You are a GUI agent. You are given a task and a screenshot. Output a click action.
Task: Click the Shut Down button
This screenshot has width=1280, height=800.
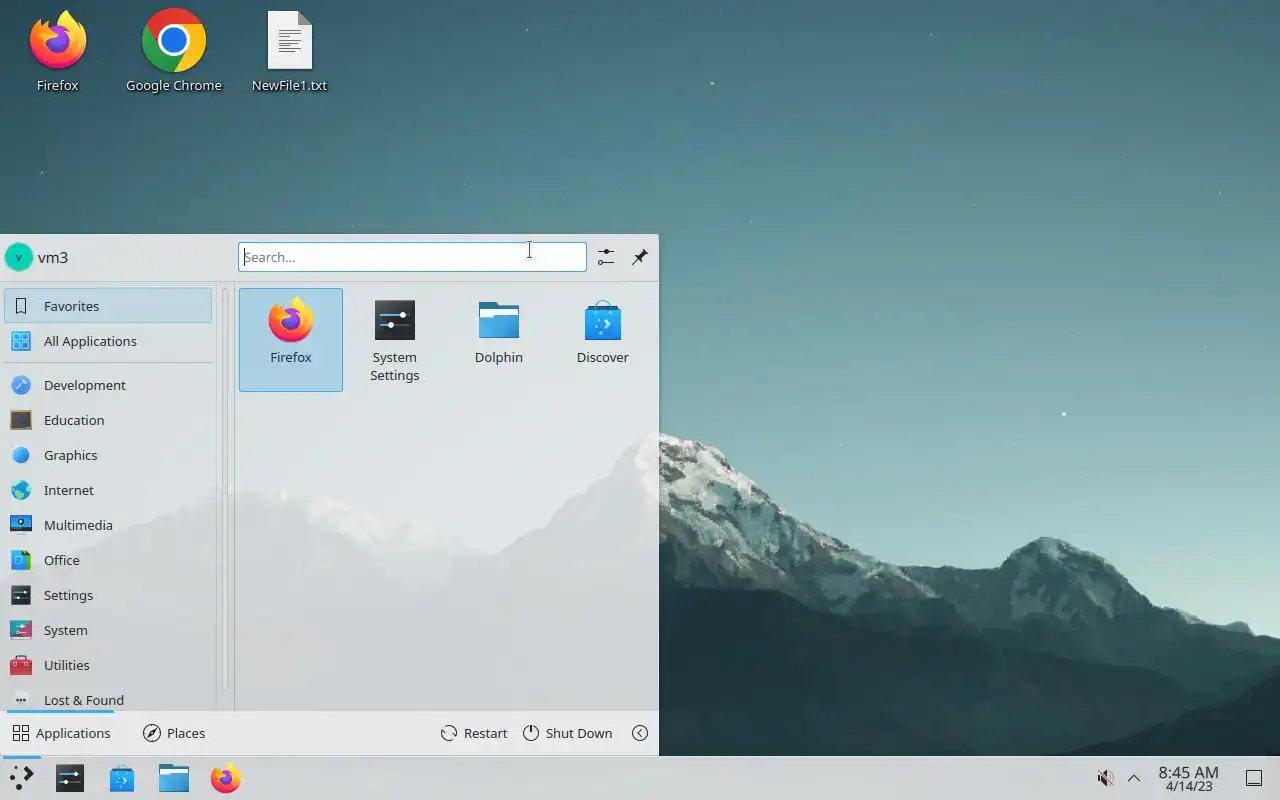567,733
